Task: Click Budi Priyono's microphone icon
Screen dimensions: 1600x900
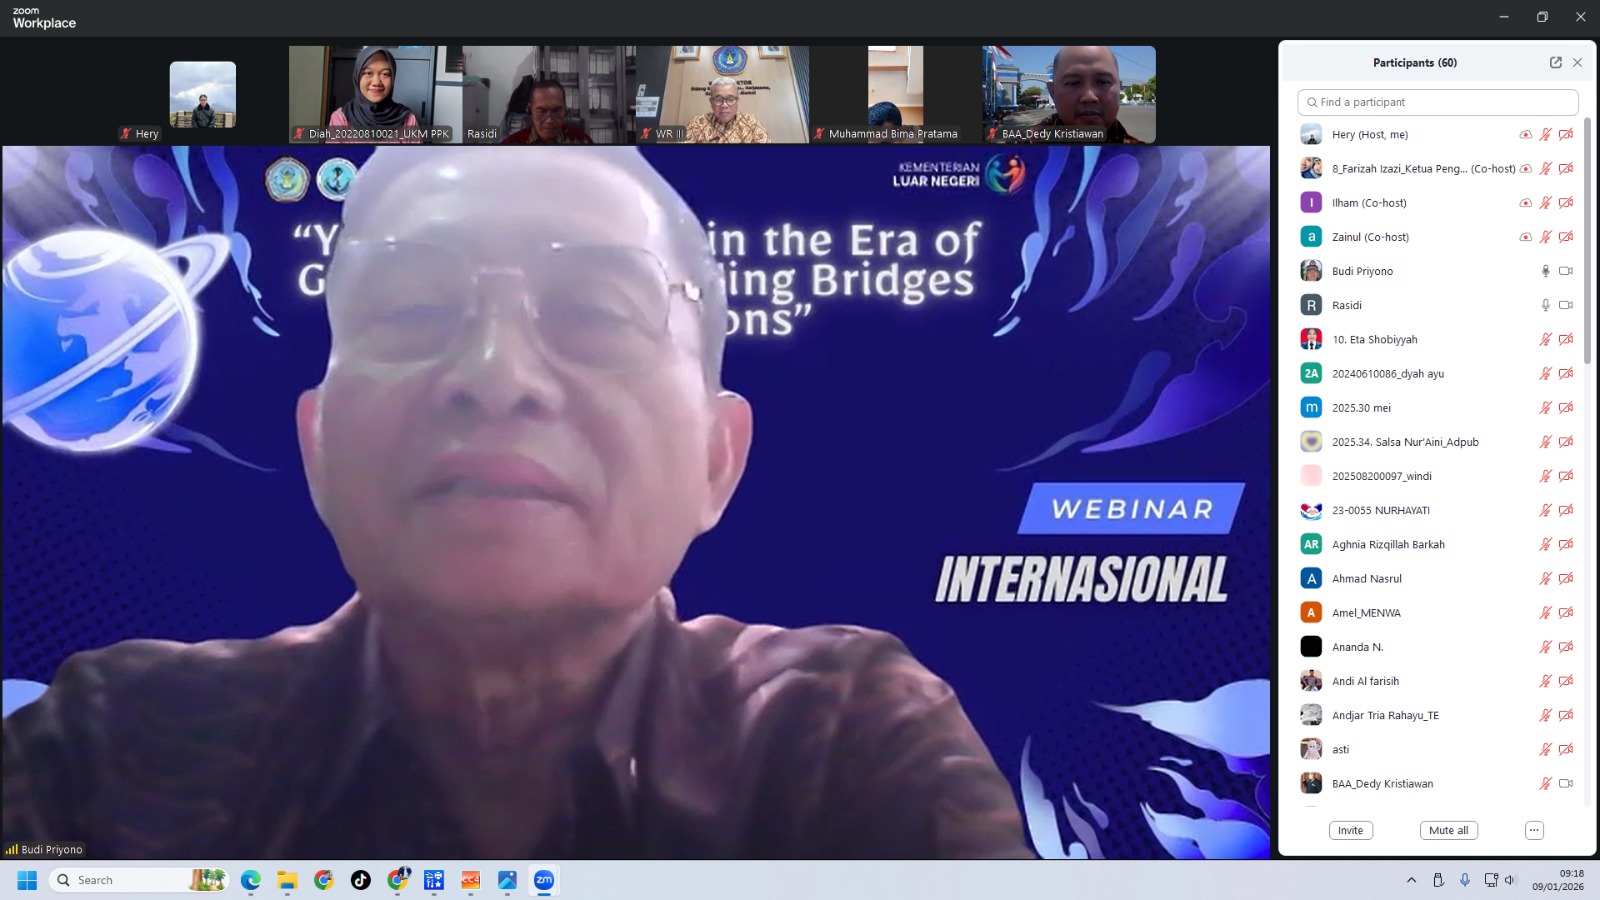Action: (1545, 271)
